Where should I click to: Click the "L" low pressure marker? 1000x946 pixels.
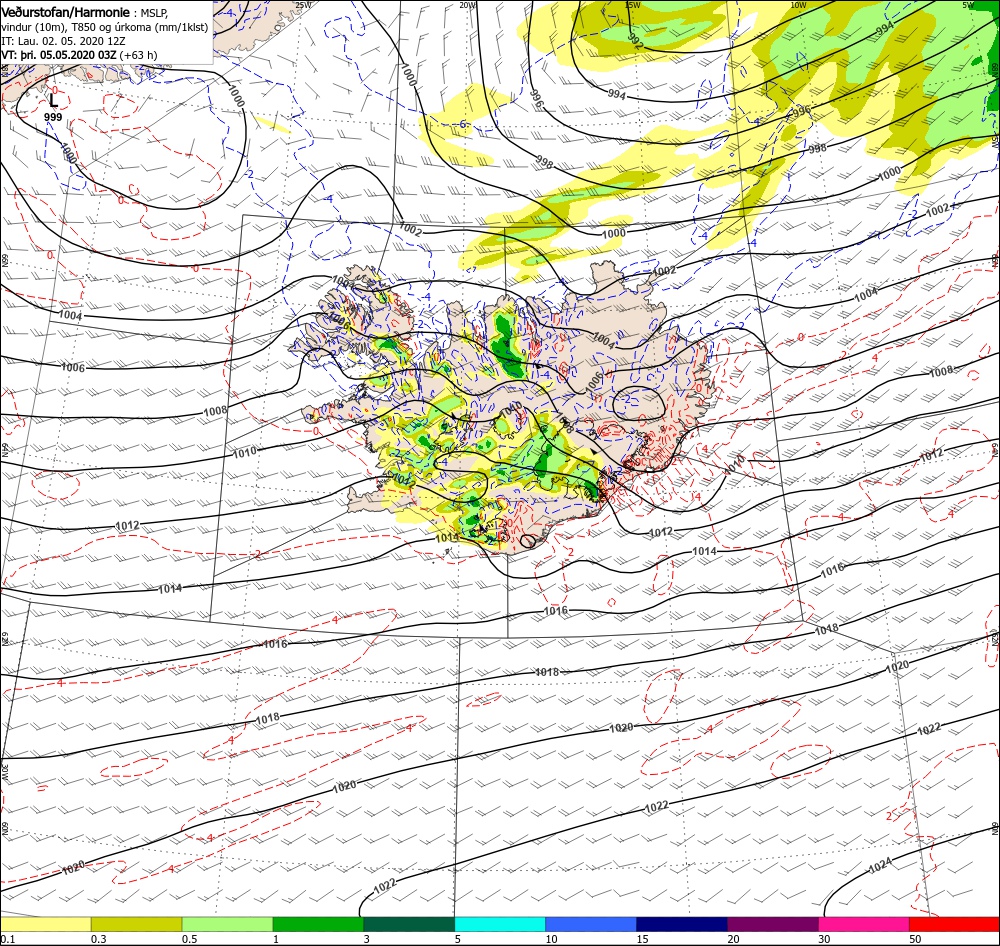point(54,100)
